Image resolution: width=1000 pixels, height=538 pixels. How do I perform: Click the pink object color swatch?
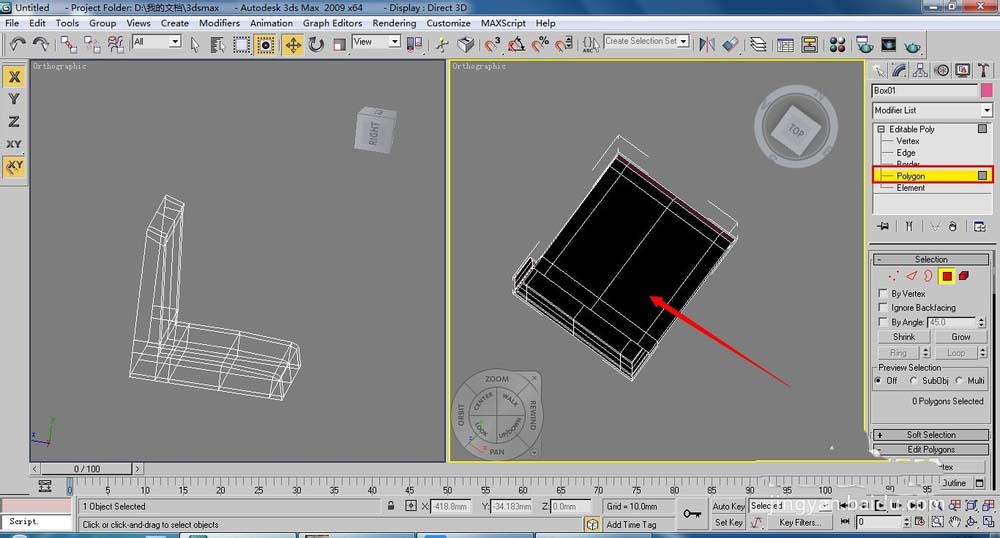click(986, 91)
